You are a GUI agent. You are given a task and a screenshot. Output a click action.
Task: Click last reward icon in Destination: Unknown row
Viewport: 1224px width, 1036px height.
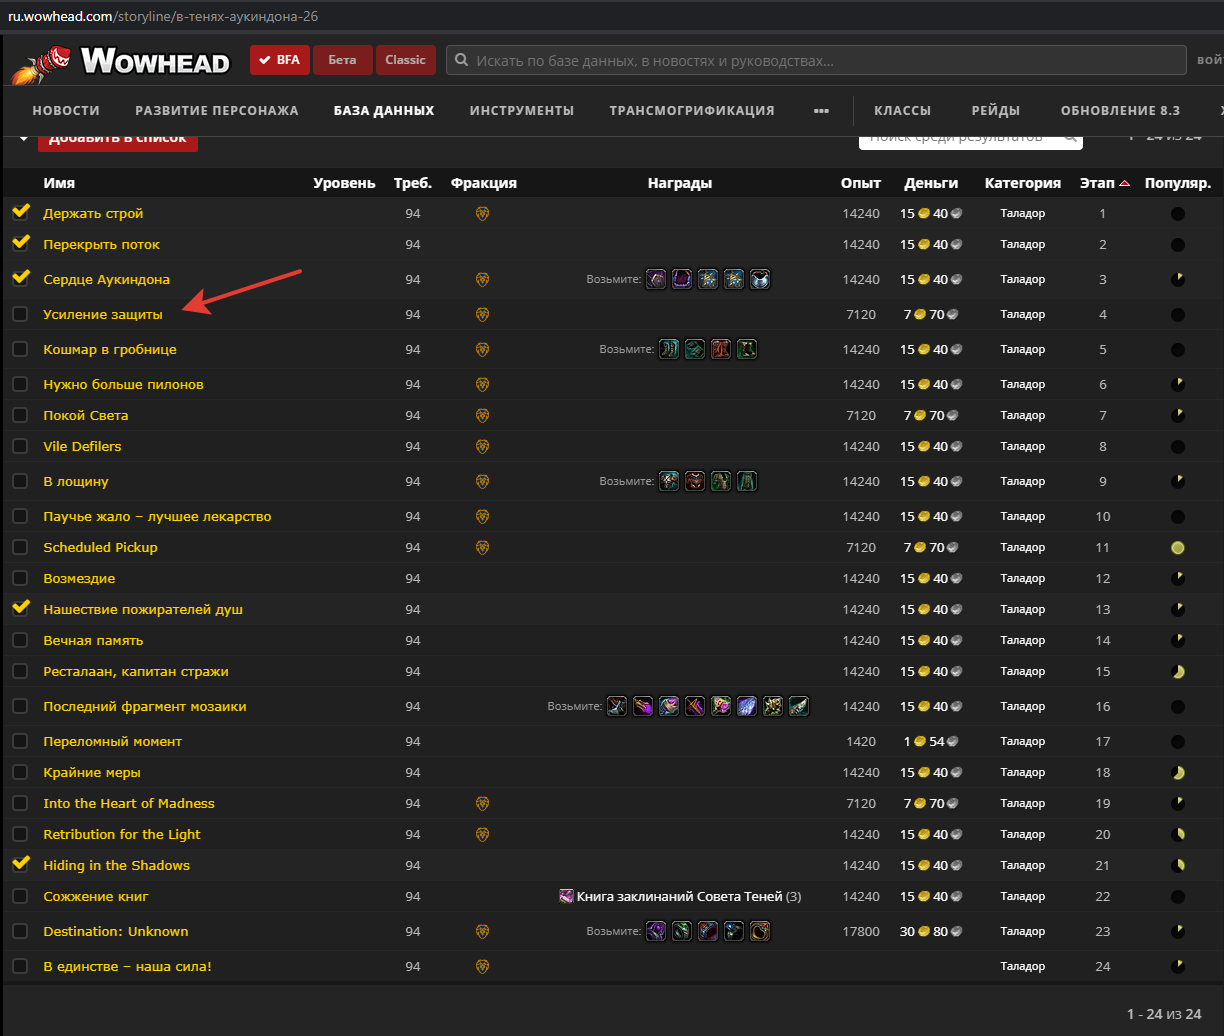(760, 932)
